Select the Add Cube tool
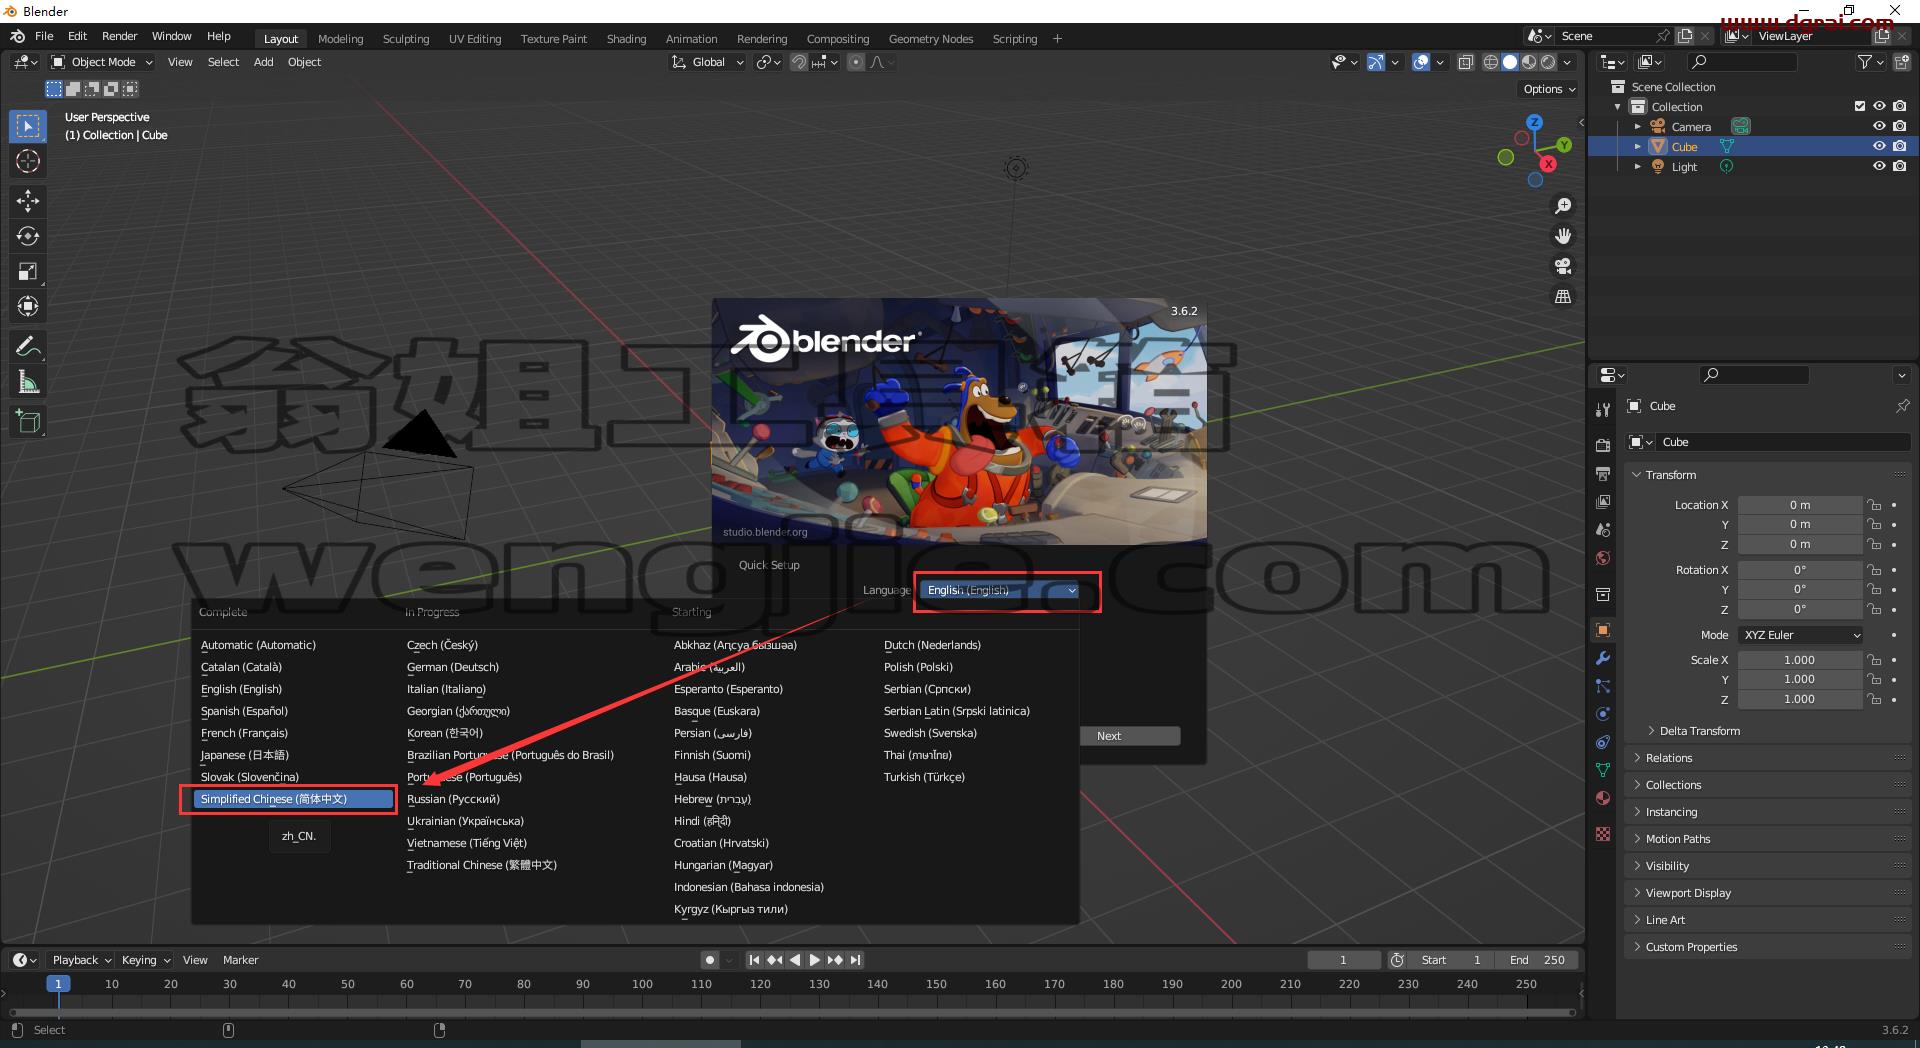Screen dimensions: 1920x1048 point(28,422)
